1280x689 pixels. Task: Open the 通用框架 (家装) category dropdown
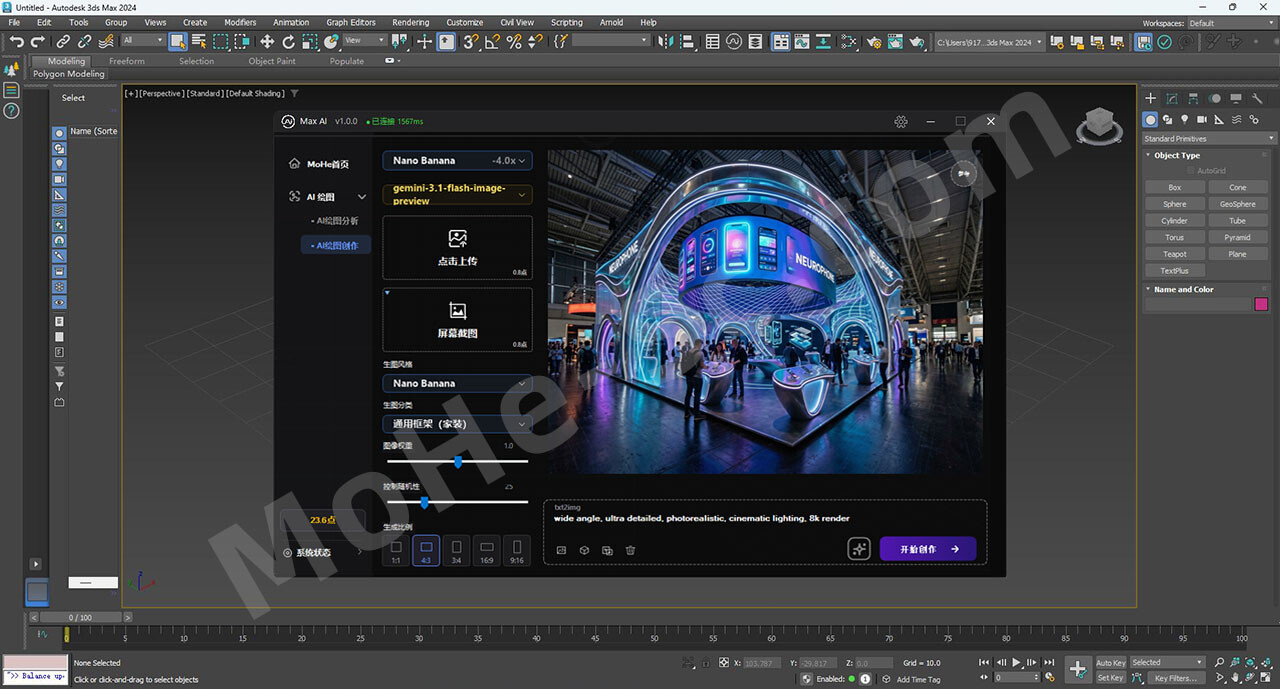(x=457, y=423)
